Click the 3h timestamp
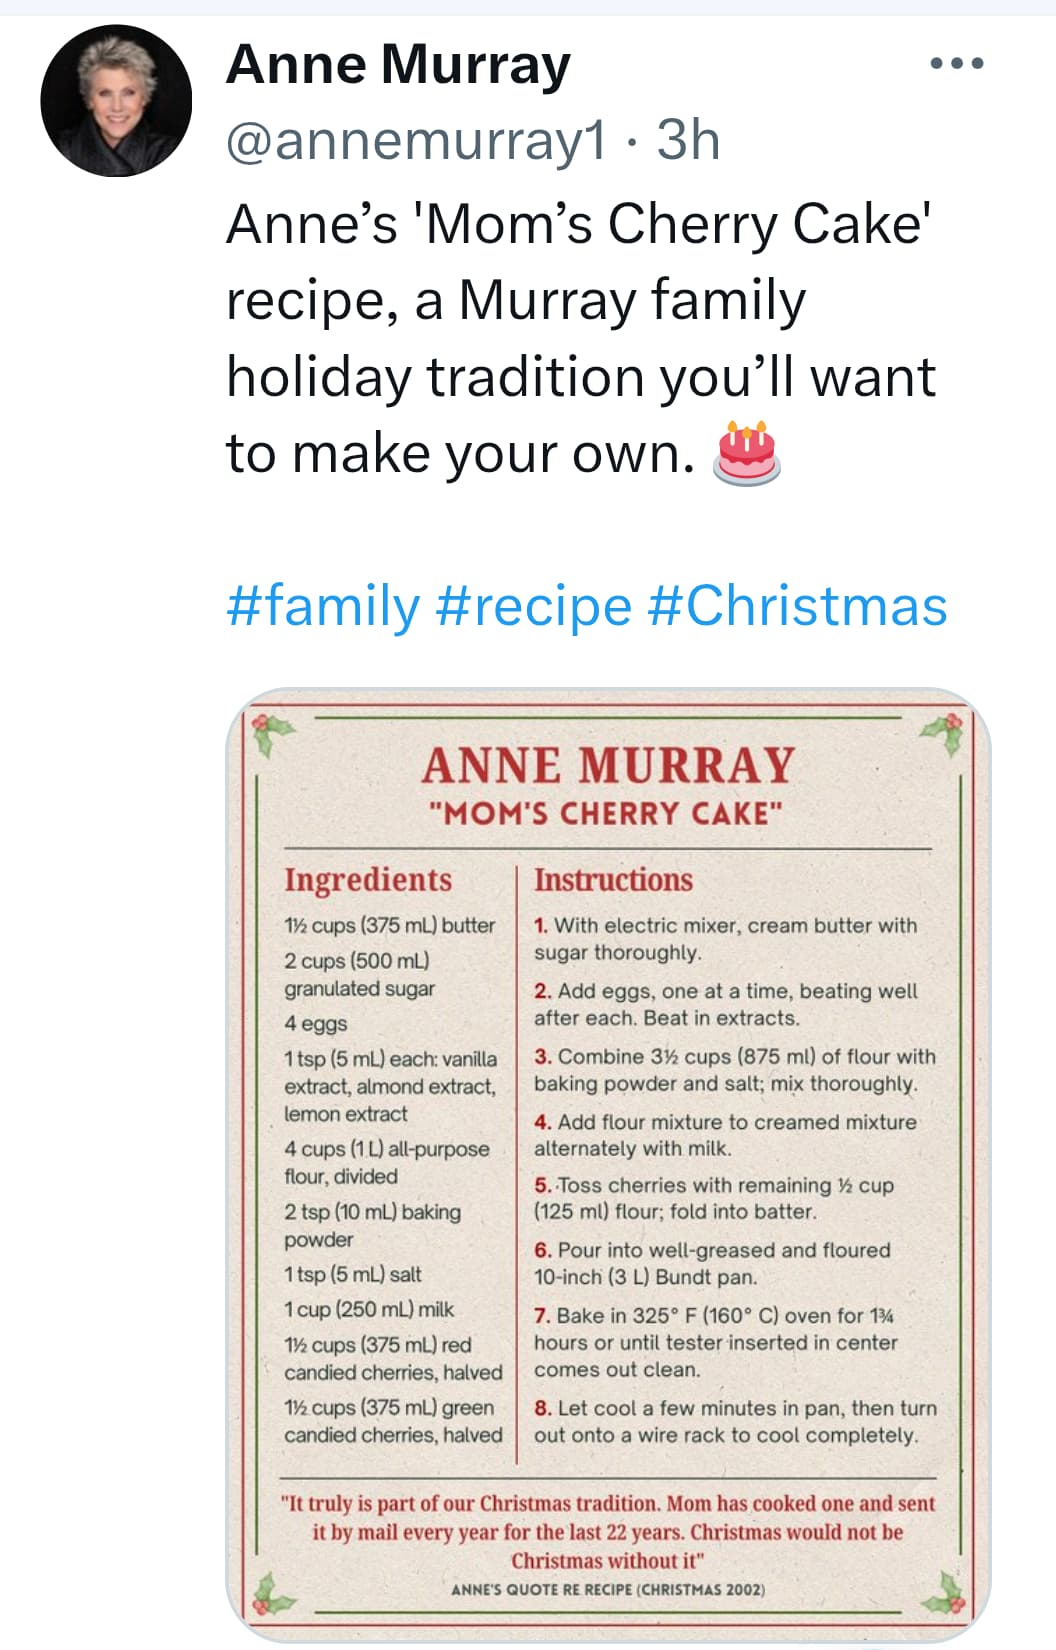The width and height of the screenshot is (1056, 1650). [688, 140]
